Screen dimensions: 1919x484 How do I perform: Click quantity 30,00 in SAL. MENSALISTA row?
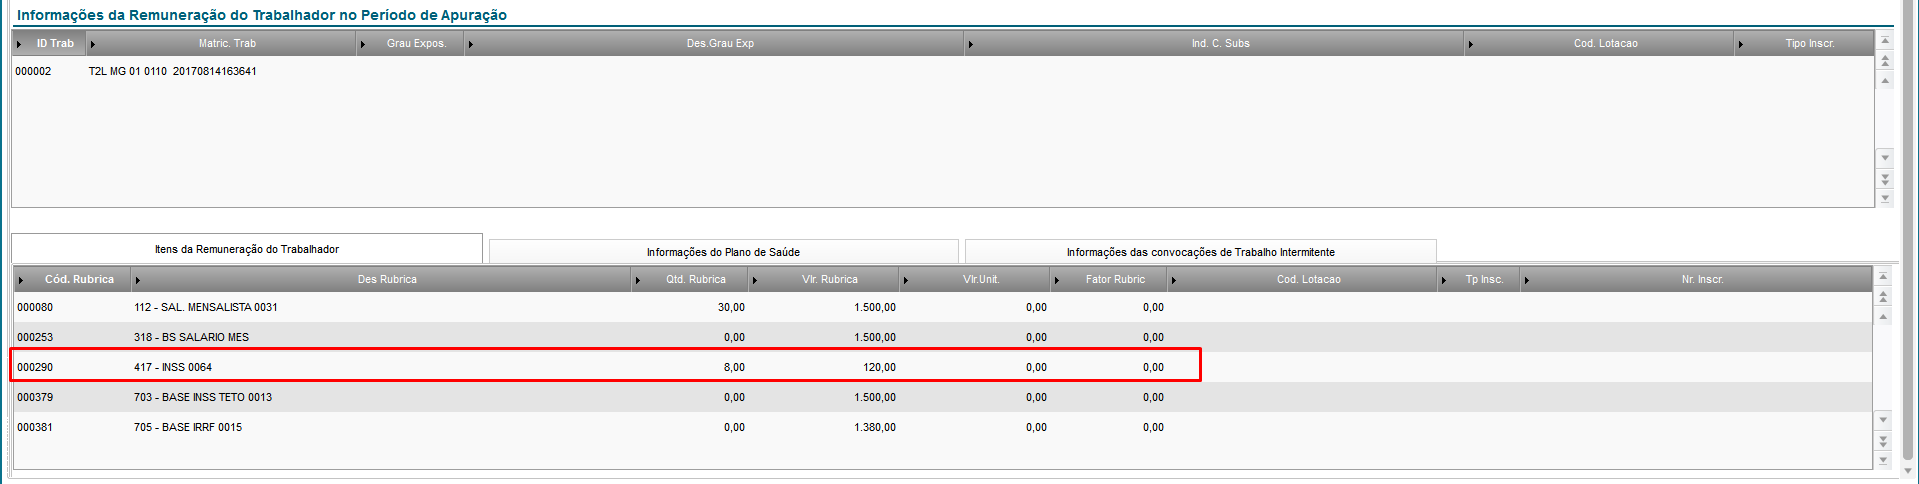pyautogui.click(x=731, y=307)
